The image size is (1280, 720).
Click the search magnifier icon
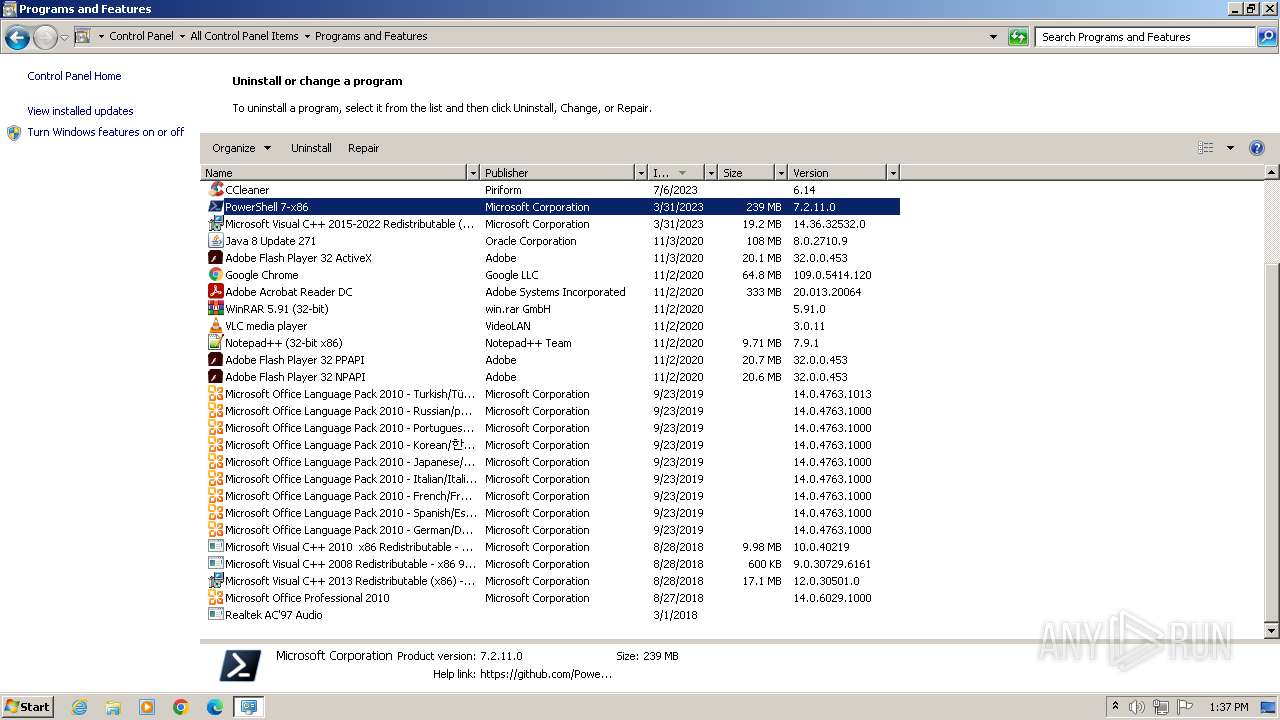pyautogui.click(x=1267, y=37)
